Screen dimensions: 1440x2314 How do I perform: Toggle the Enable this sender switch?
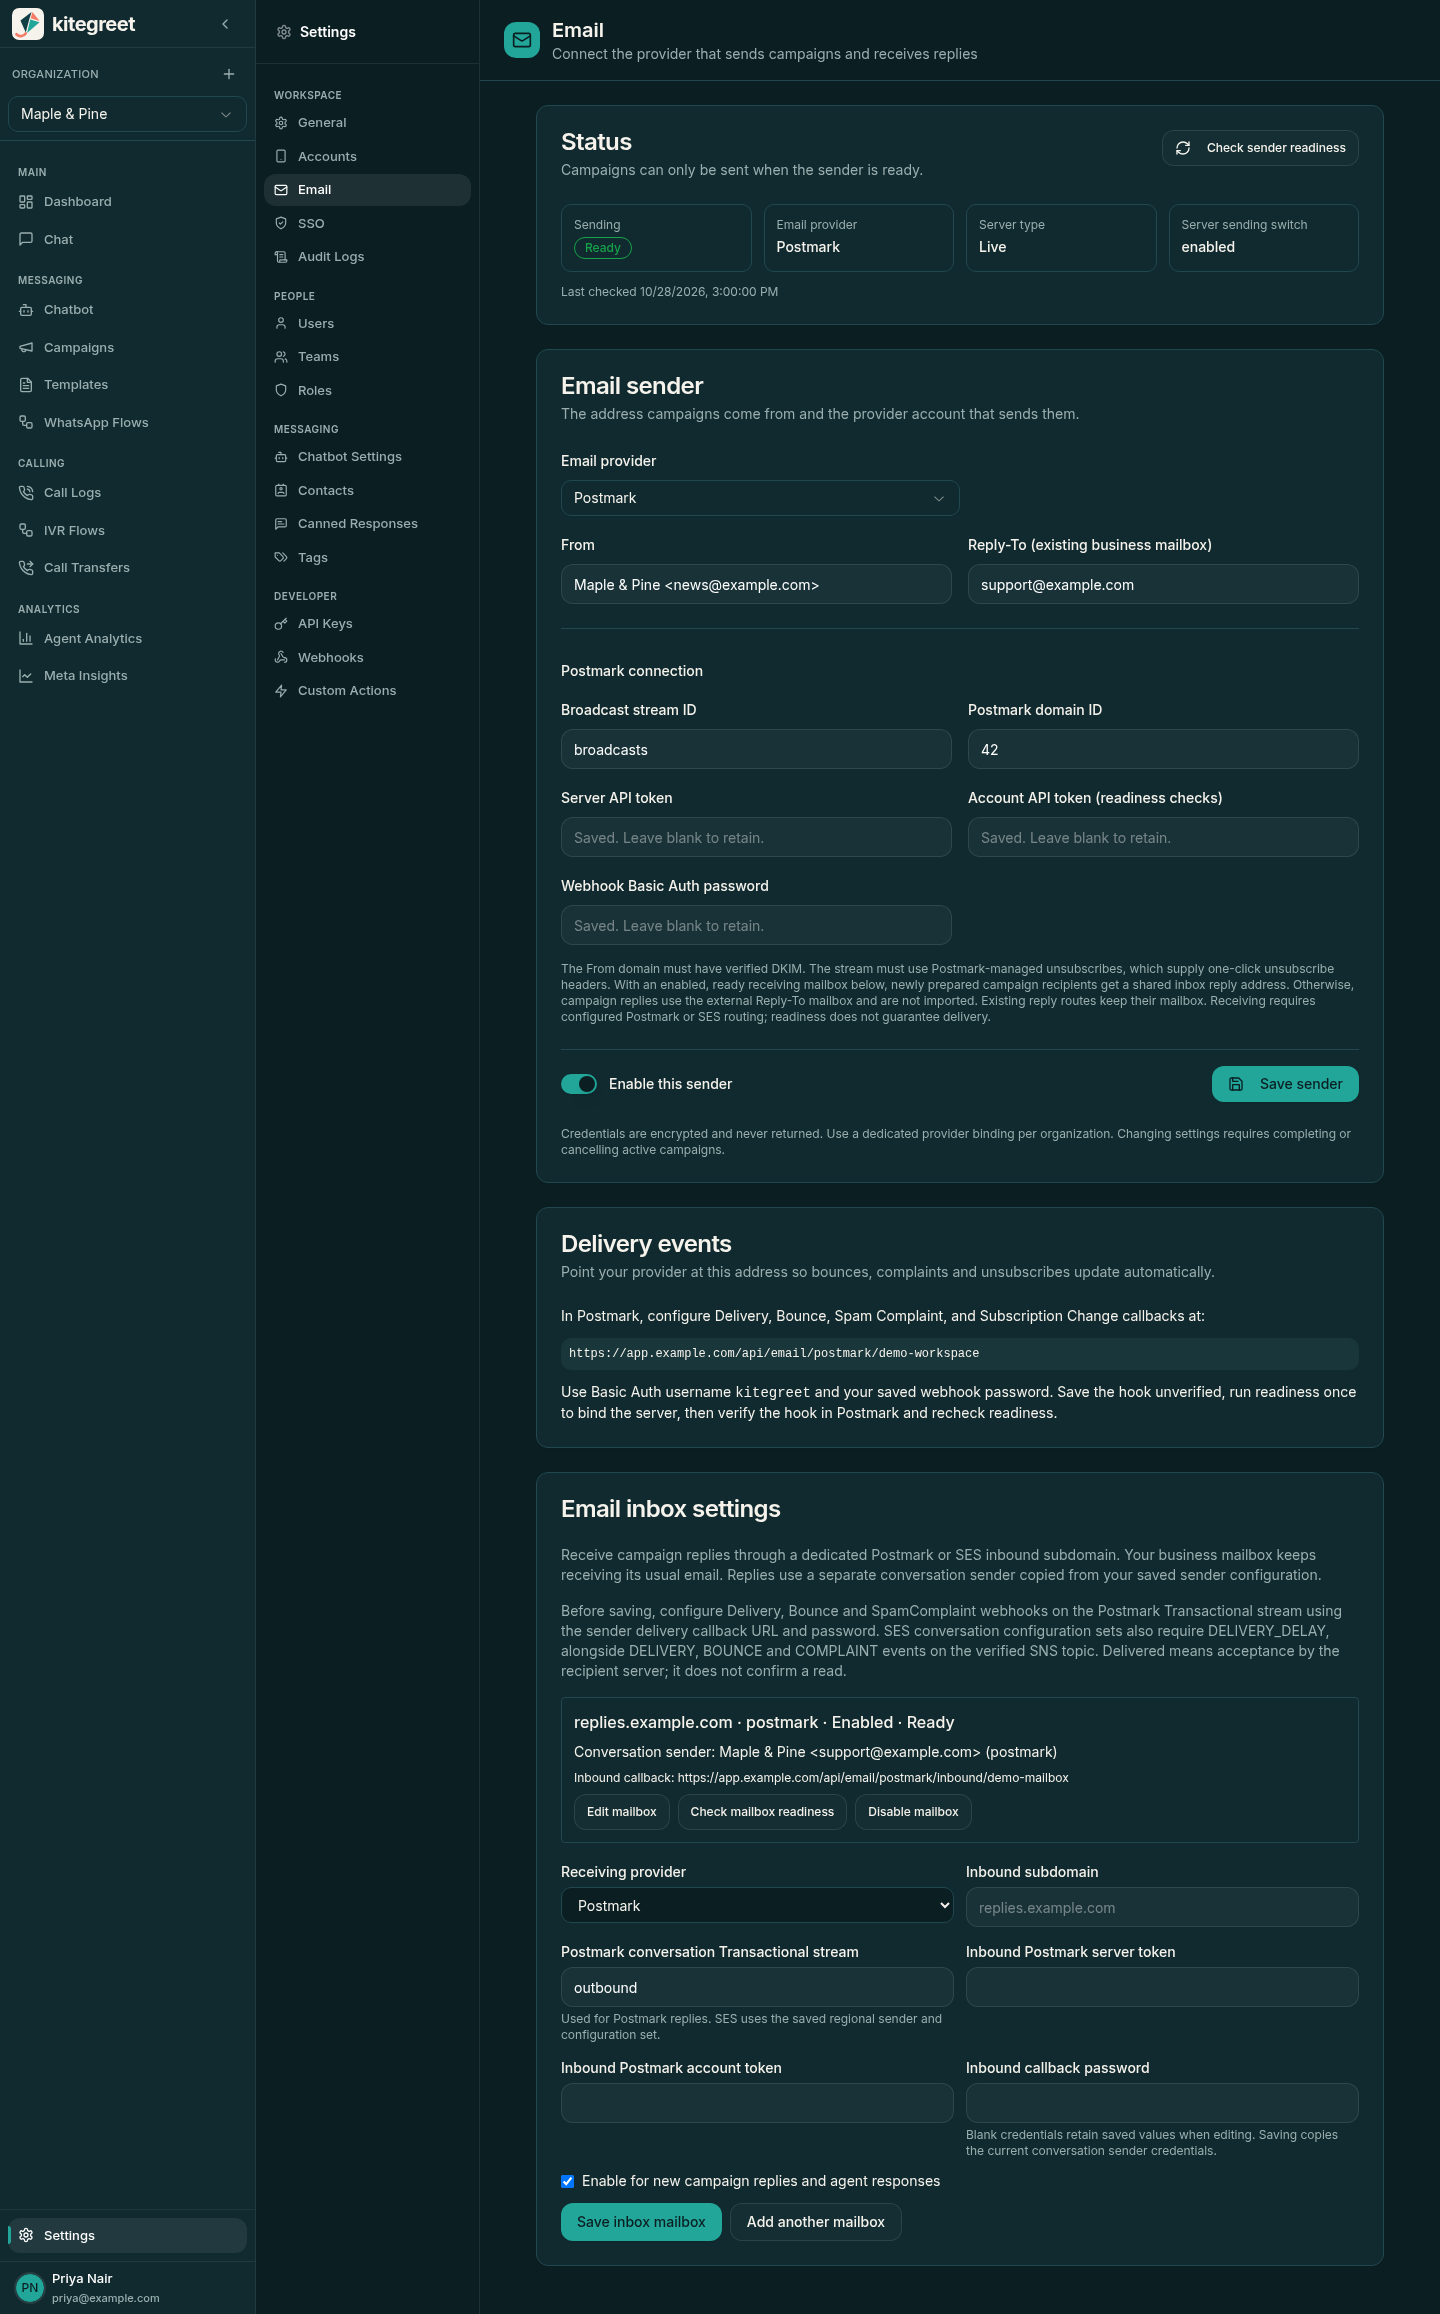(579, 1084)
